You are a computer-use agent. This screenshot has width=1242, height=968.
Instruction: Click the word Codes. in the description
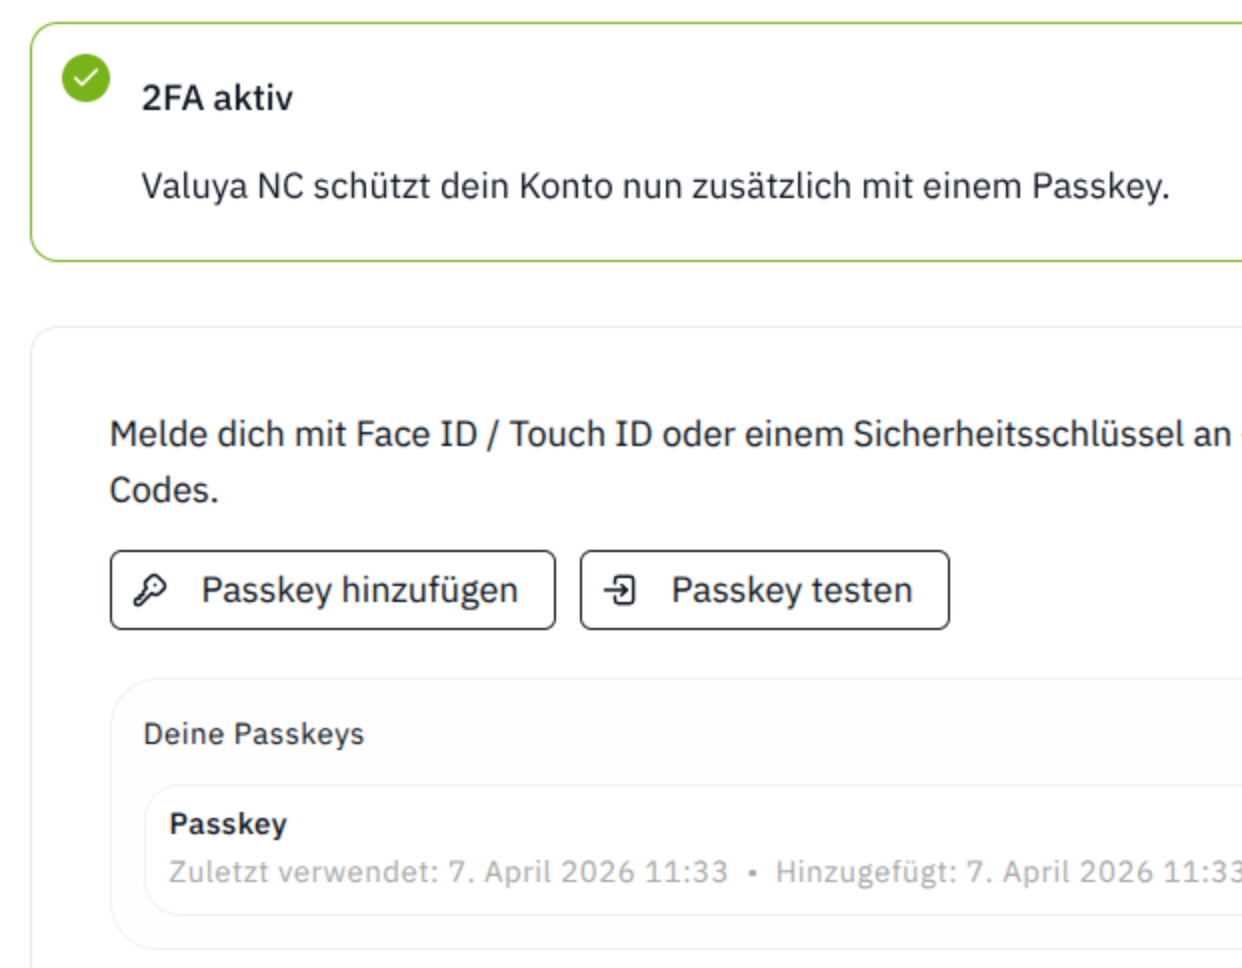(x=164, y=490)
